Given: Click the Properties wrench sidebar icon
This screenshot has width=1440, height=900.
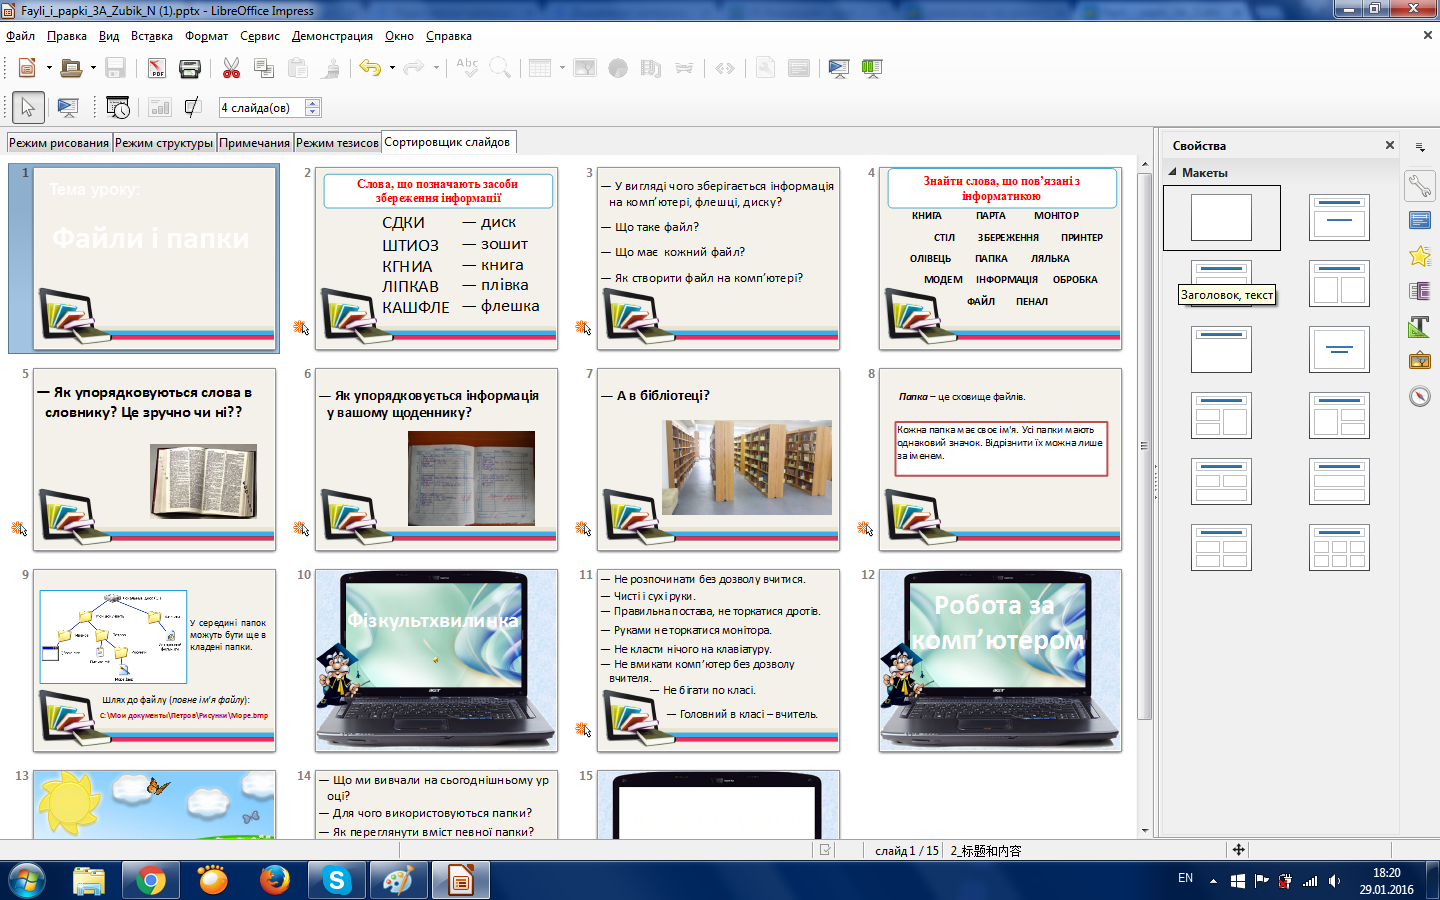Looking at the screenshot, I should tap(1420, 185).
